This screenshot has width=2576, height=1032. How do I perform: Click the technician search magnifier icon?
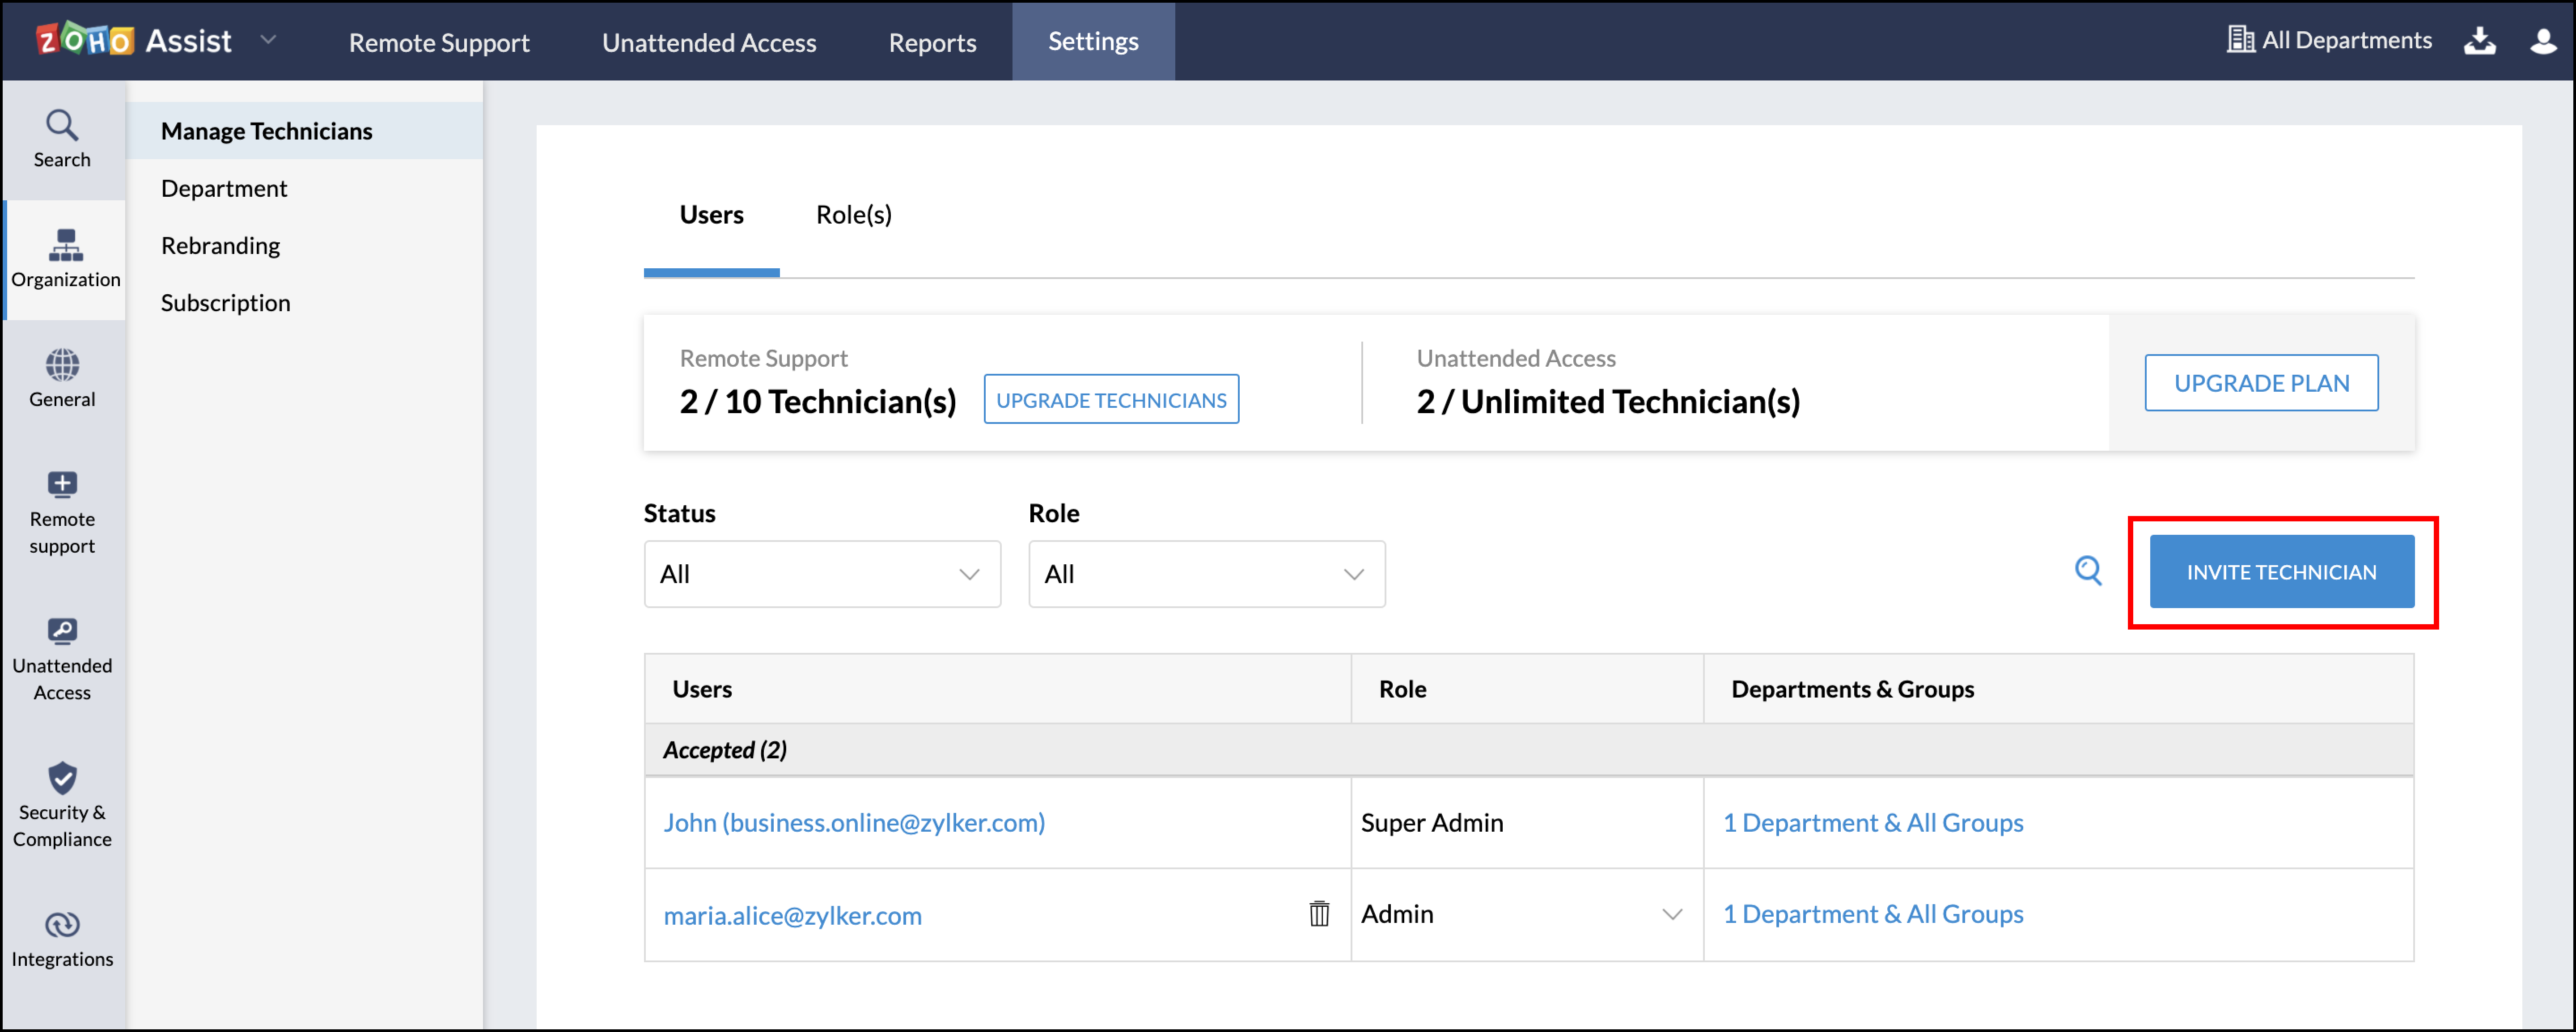(2088, 571)
